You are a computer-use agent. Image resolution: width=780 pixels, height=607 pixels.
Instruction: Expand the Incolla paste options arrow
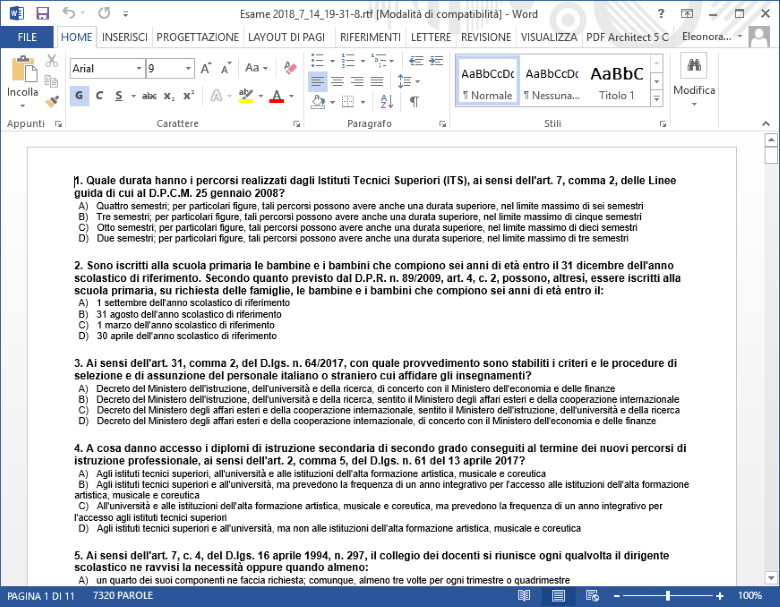coord(23,105)
